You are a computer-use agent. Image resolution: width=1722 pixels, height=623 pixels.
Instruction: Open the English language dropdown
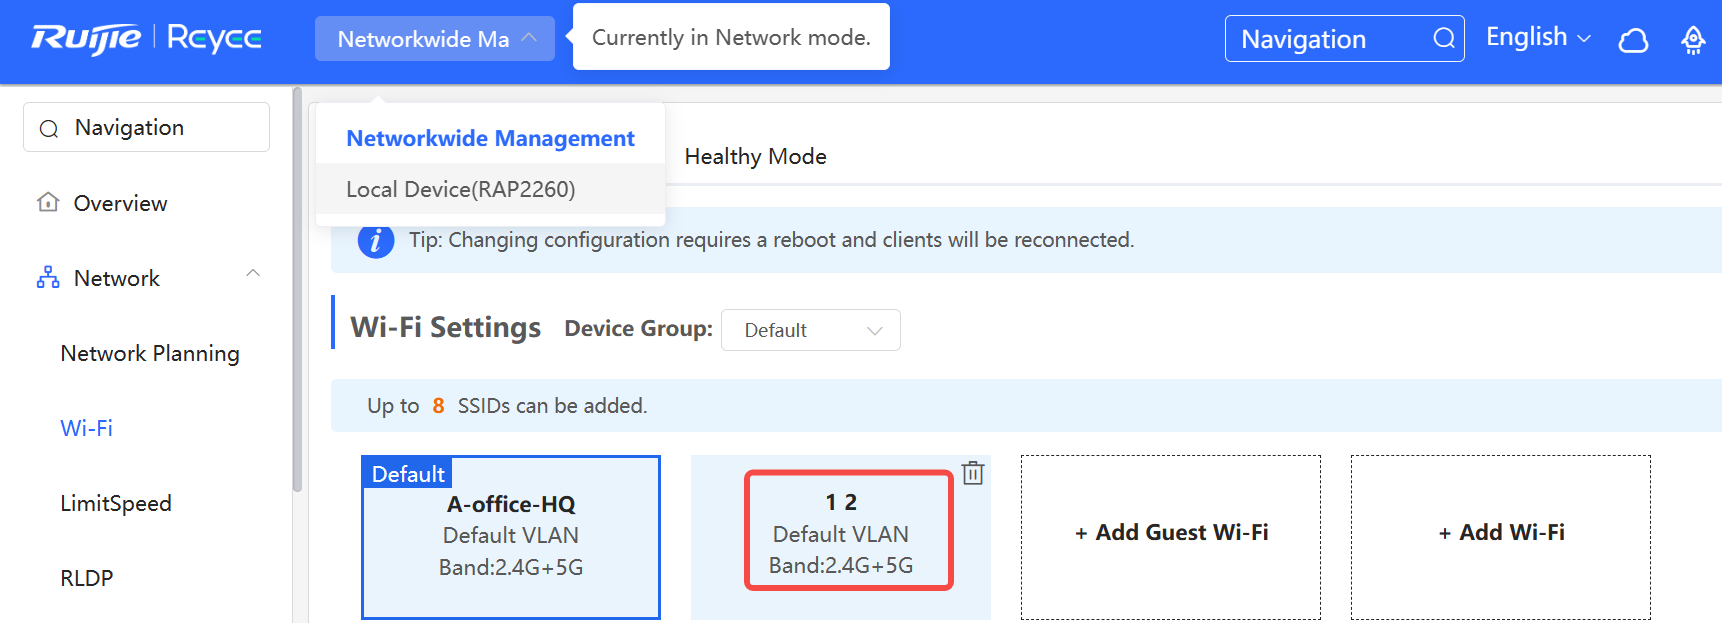point(1537,37)
